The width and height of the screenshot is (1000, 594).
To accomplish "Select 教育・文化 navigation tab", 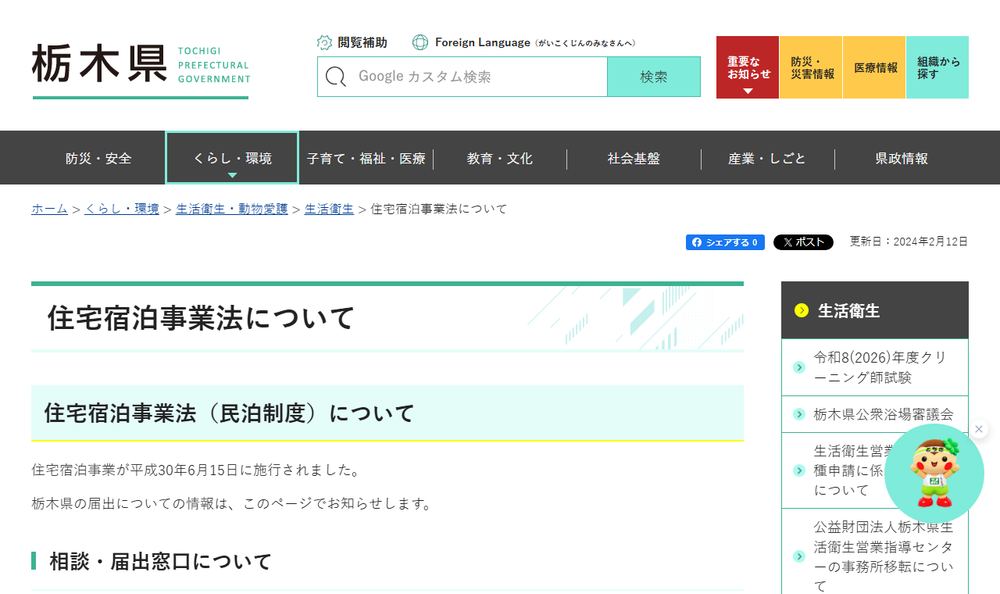I will click(500, 158).
